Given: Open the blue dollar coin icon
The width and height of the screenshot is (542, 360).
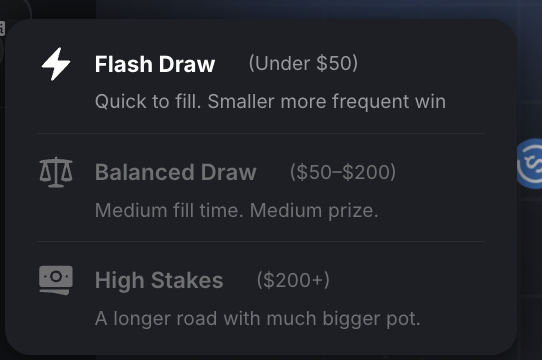Looking at the screenshot, I should (x=531, y=164).
